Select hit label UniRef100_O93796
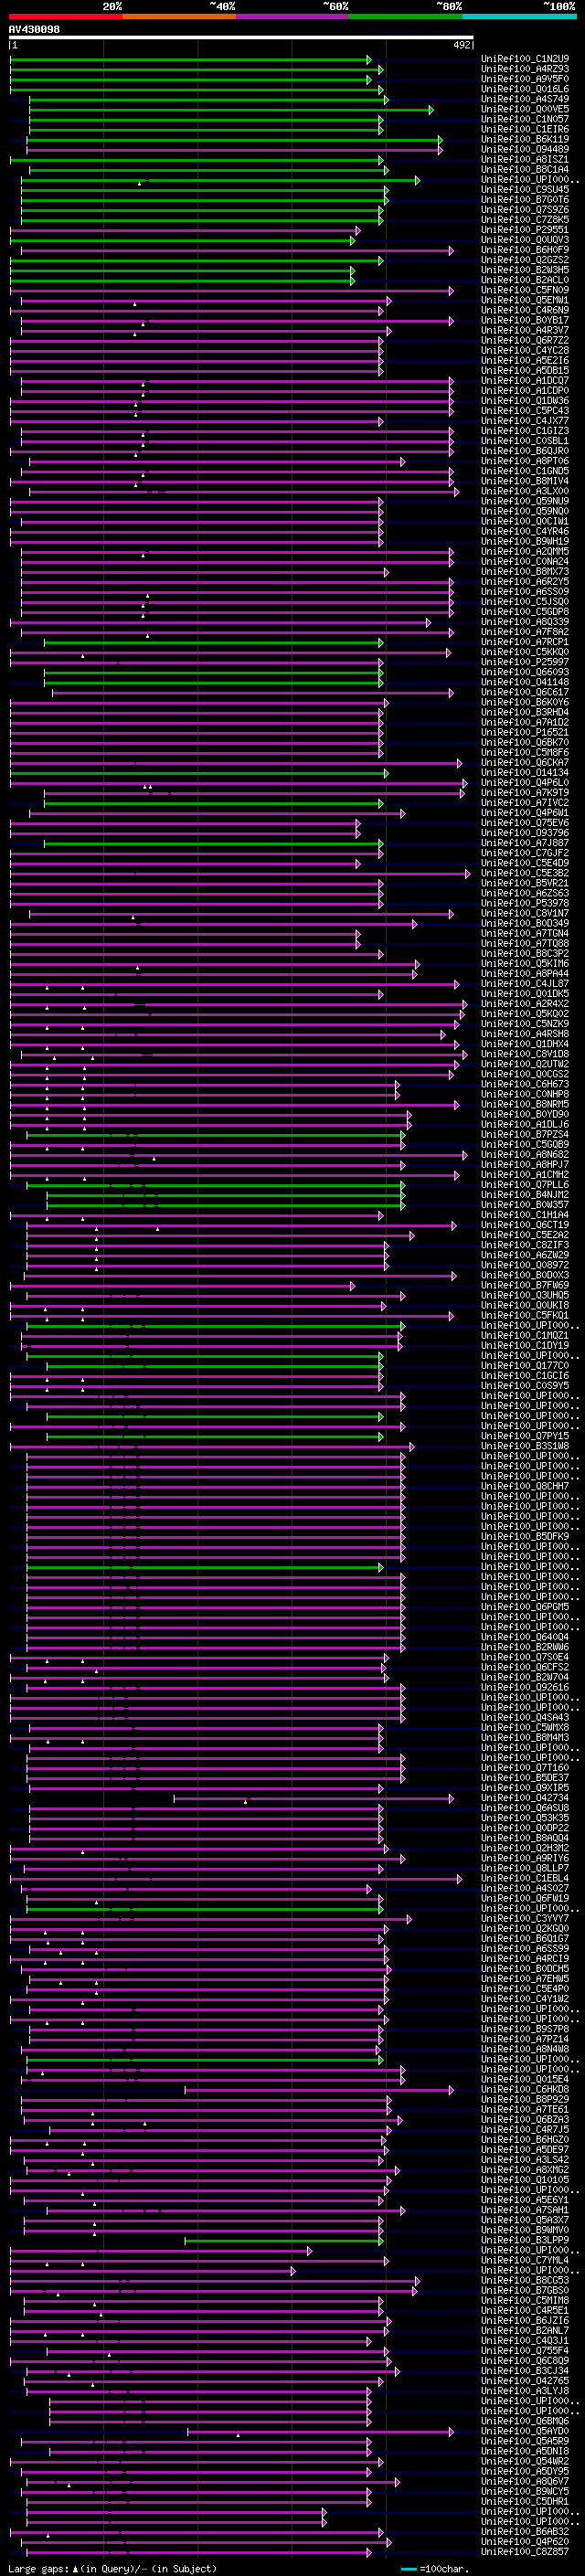Image resolution: width=585 pixels, height=2576 pixels. coord(525,833)
